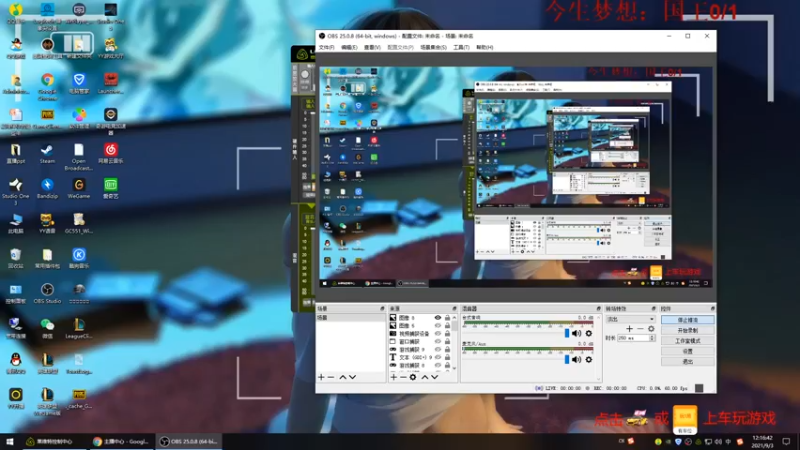Add a scene transition with plus icon
Image resolution: width=800 pixels, height=450 pixels.
coord(629,329)
